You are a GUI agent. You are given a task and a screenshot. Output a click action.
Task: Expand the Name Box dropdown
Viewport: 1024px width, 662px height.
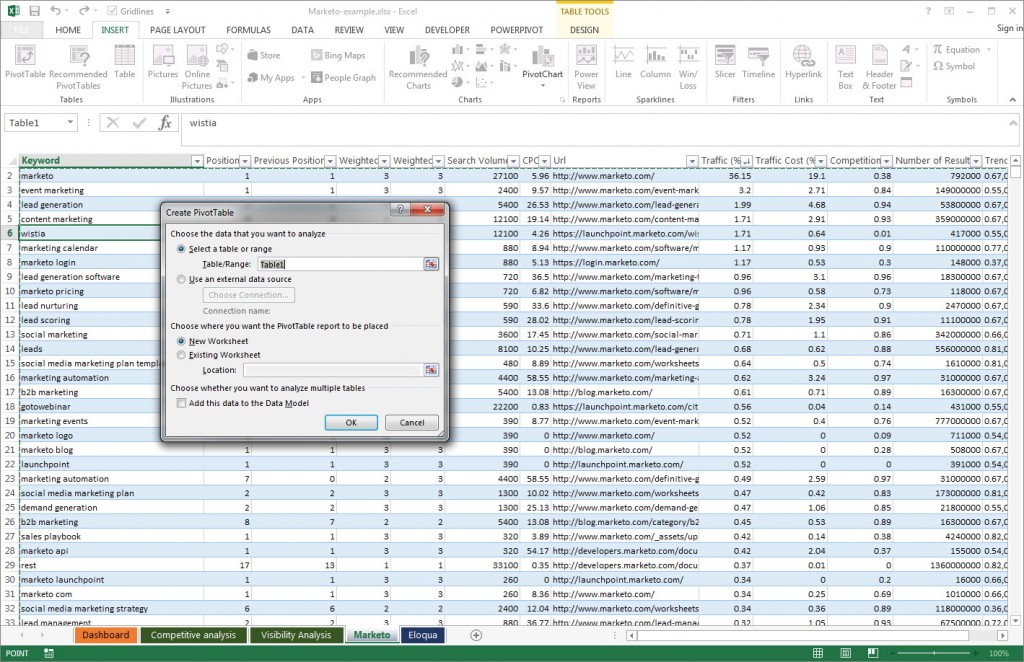(71, 122)
